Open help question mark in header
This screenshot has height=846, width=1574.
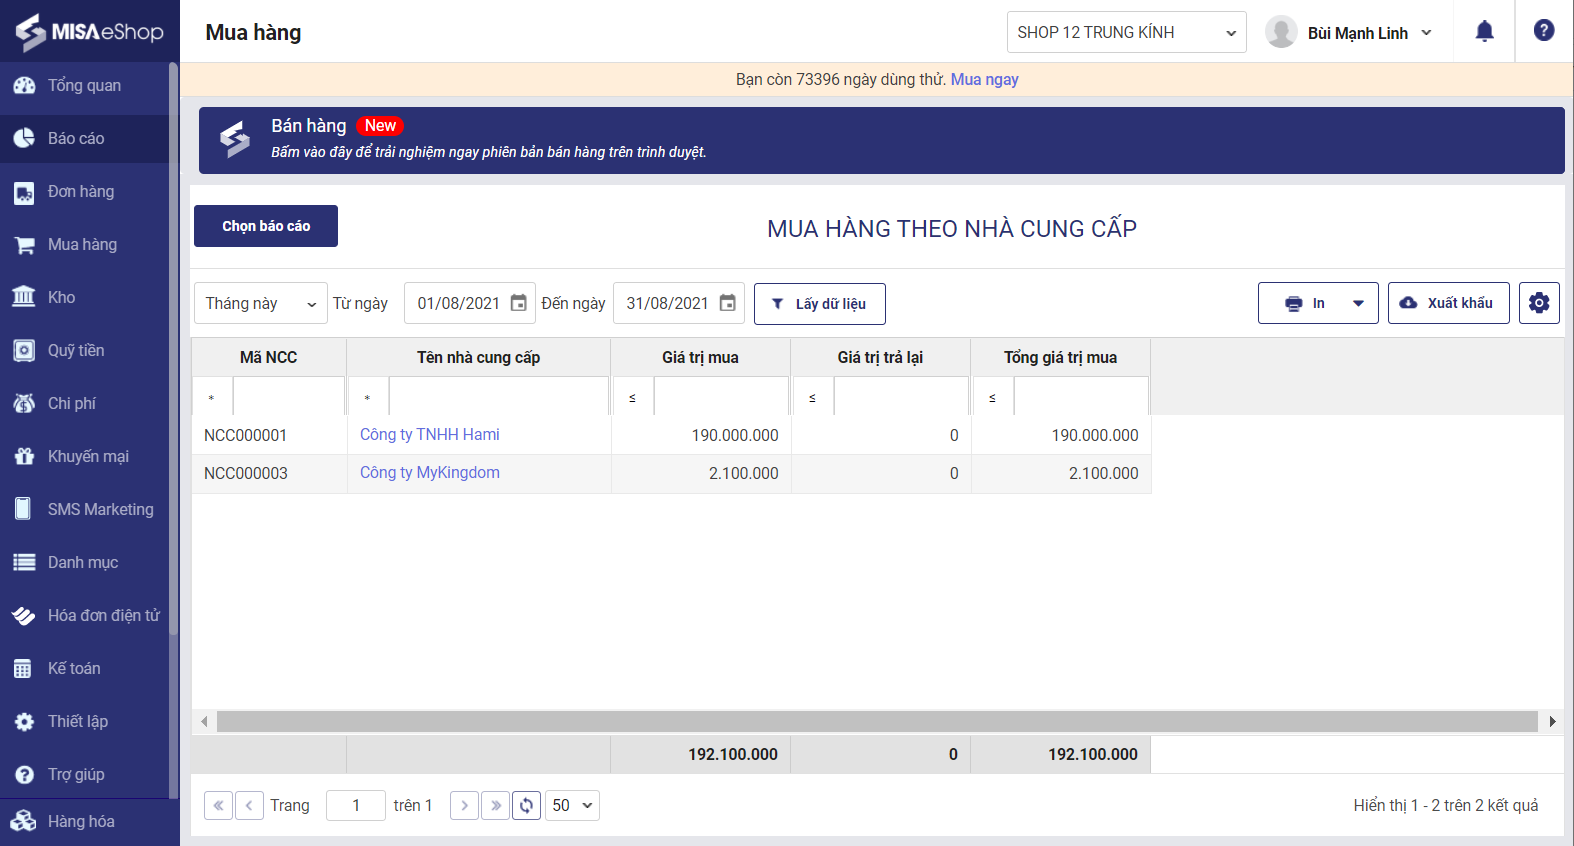pos(1544,31)
